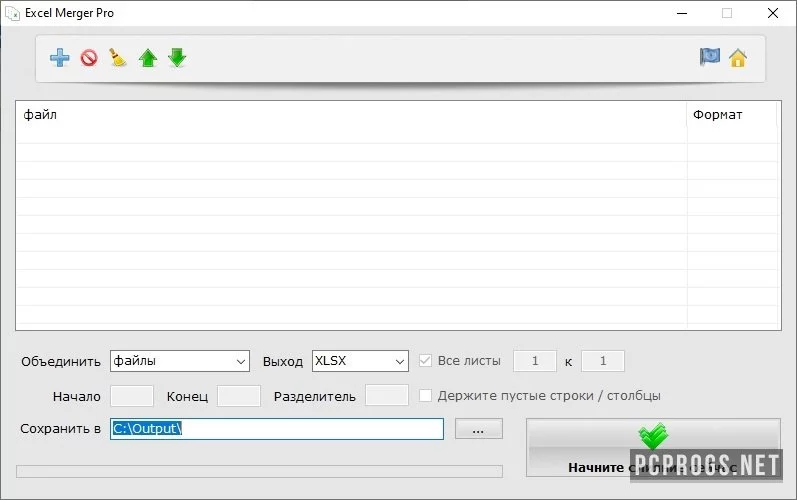This screenshot has width=797, height=500.
Task: Click the Конец input field
Action: tap(239, 396)
